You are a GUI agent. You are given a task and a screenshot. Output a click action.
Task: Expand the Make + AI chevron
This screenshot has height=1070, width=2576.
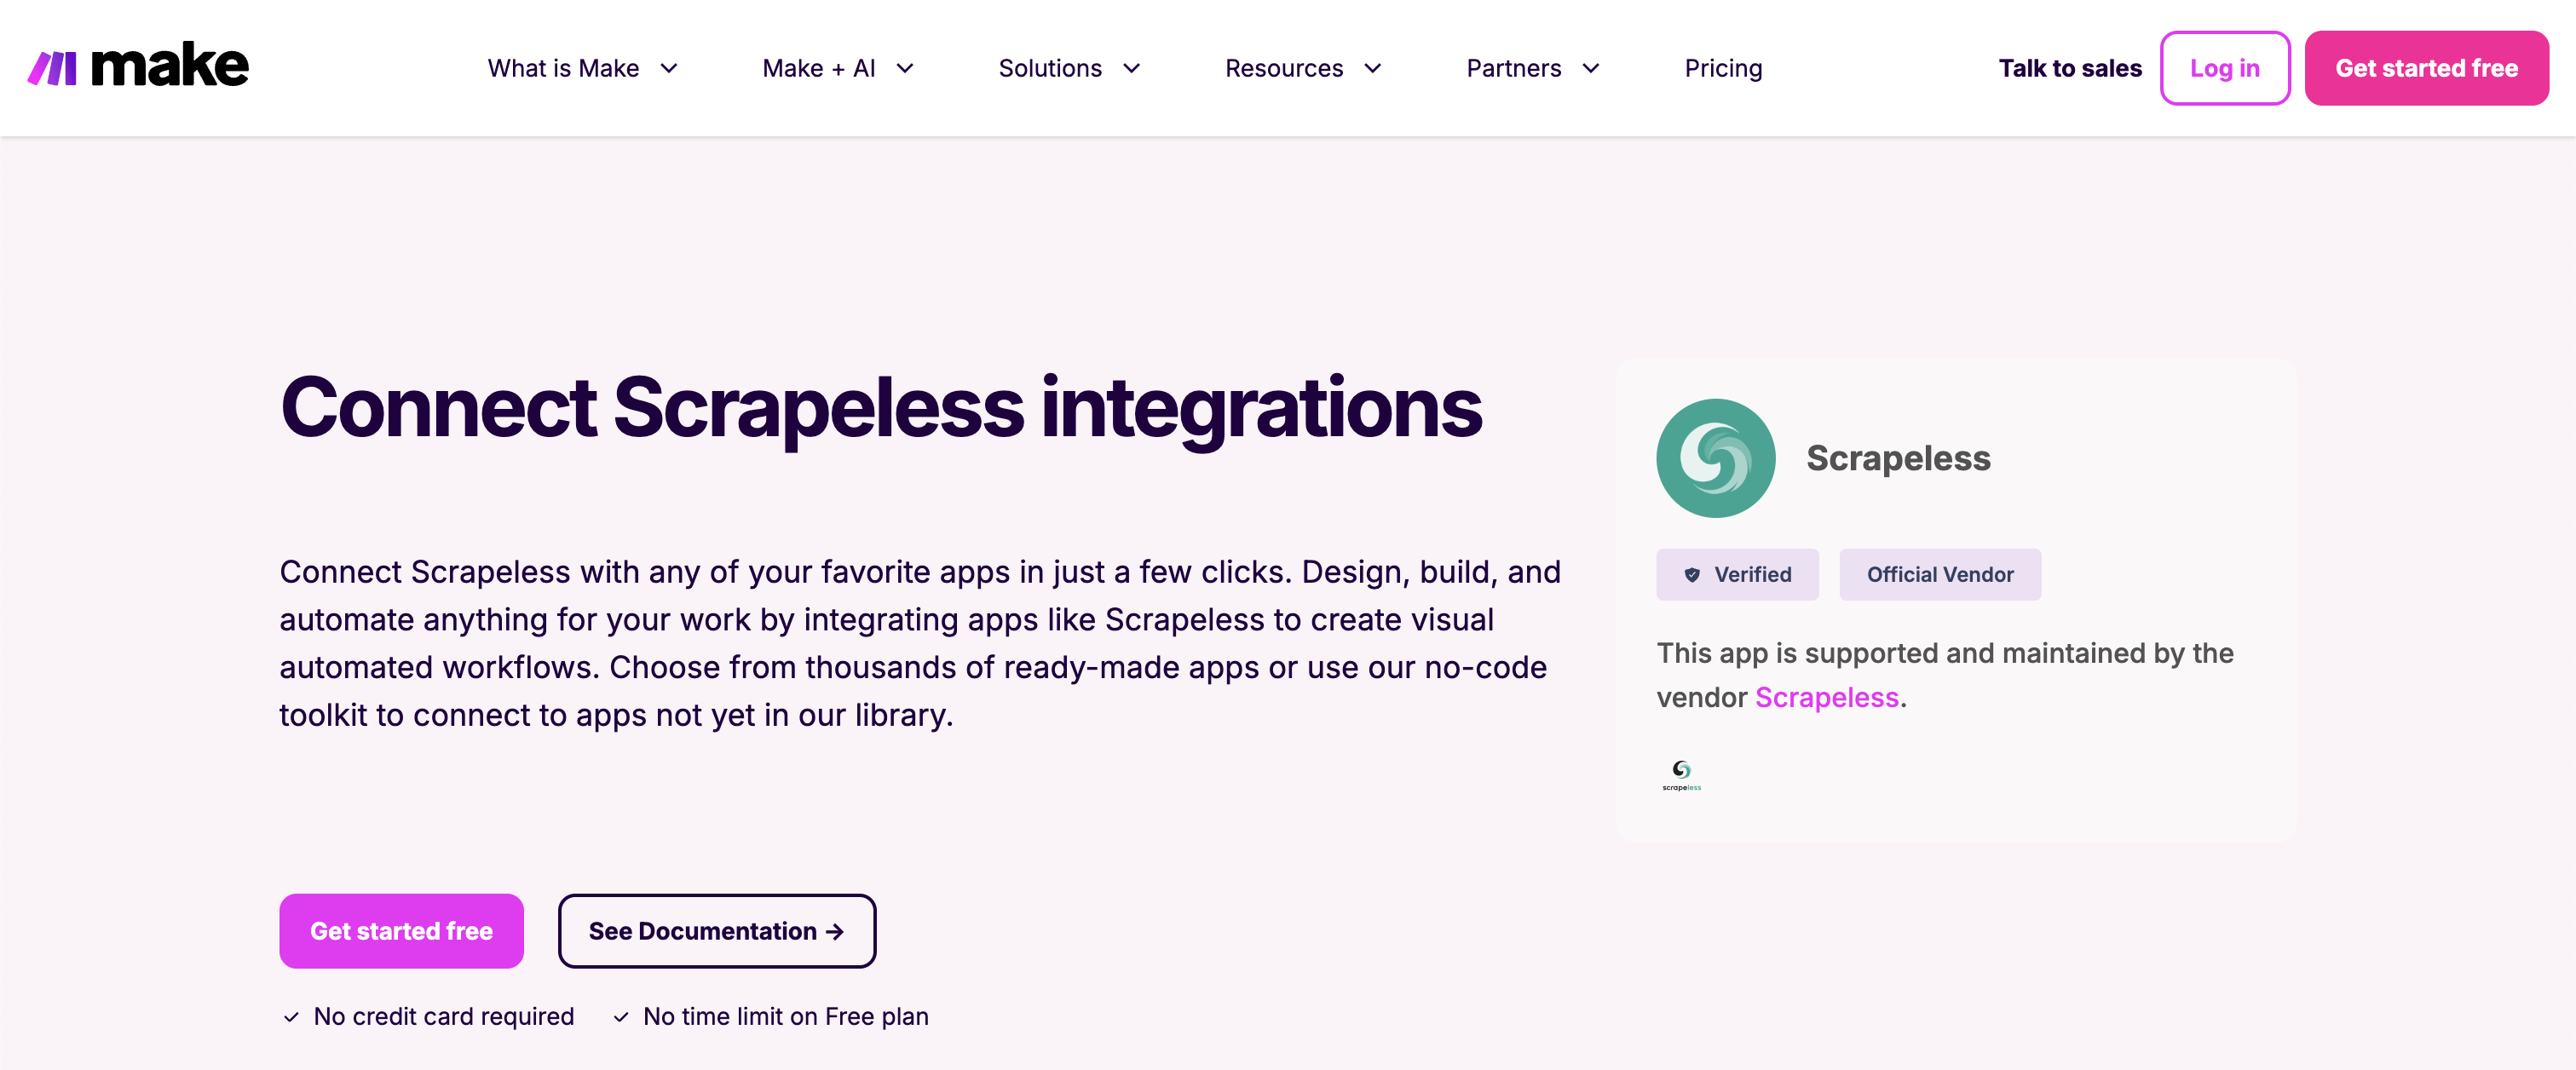click(x=905, y=69)
